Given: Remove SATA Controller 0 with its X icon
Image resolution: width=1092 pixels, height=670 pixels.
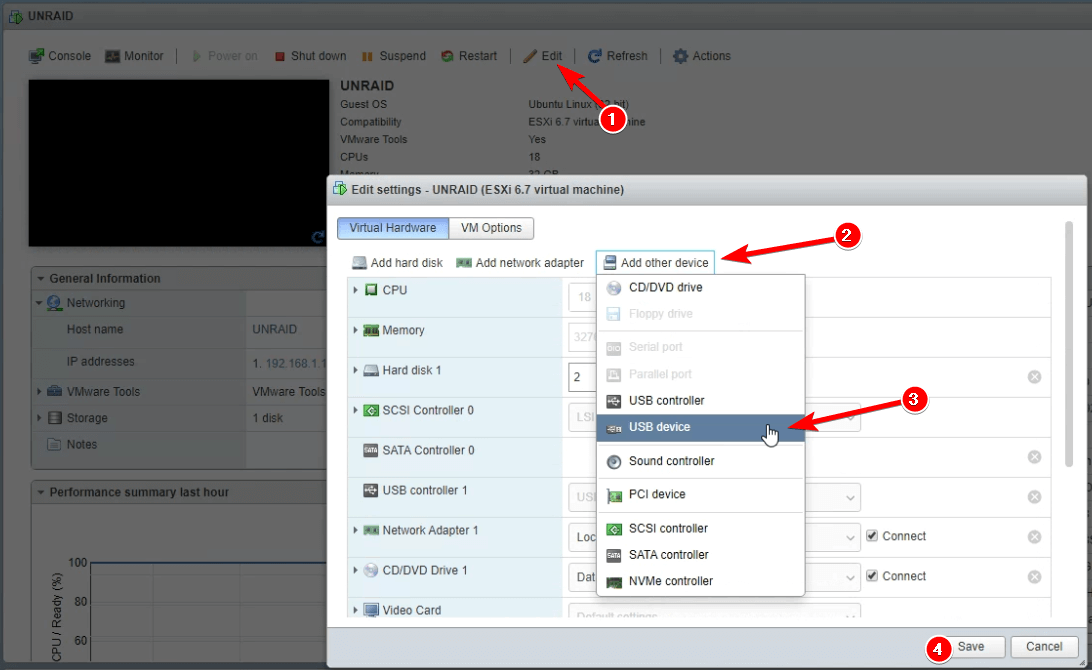Looking at the screenshot, I should tap(1035, 457).
